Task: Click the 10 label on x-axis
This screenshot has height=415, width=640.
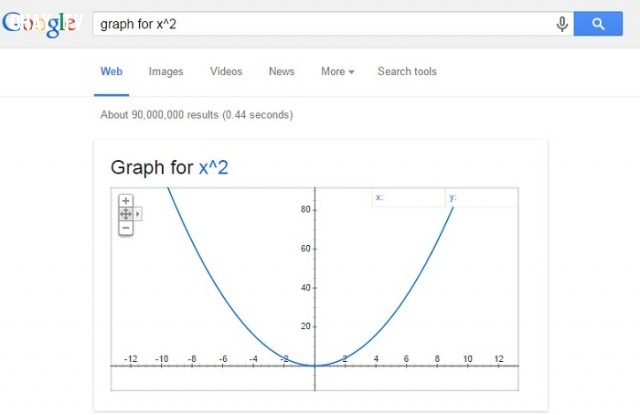Action: [468, 359]
